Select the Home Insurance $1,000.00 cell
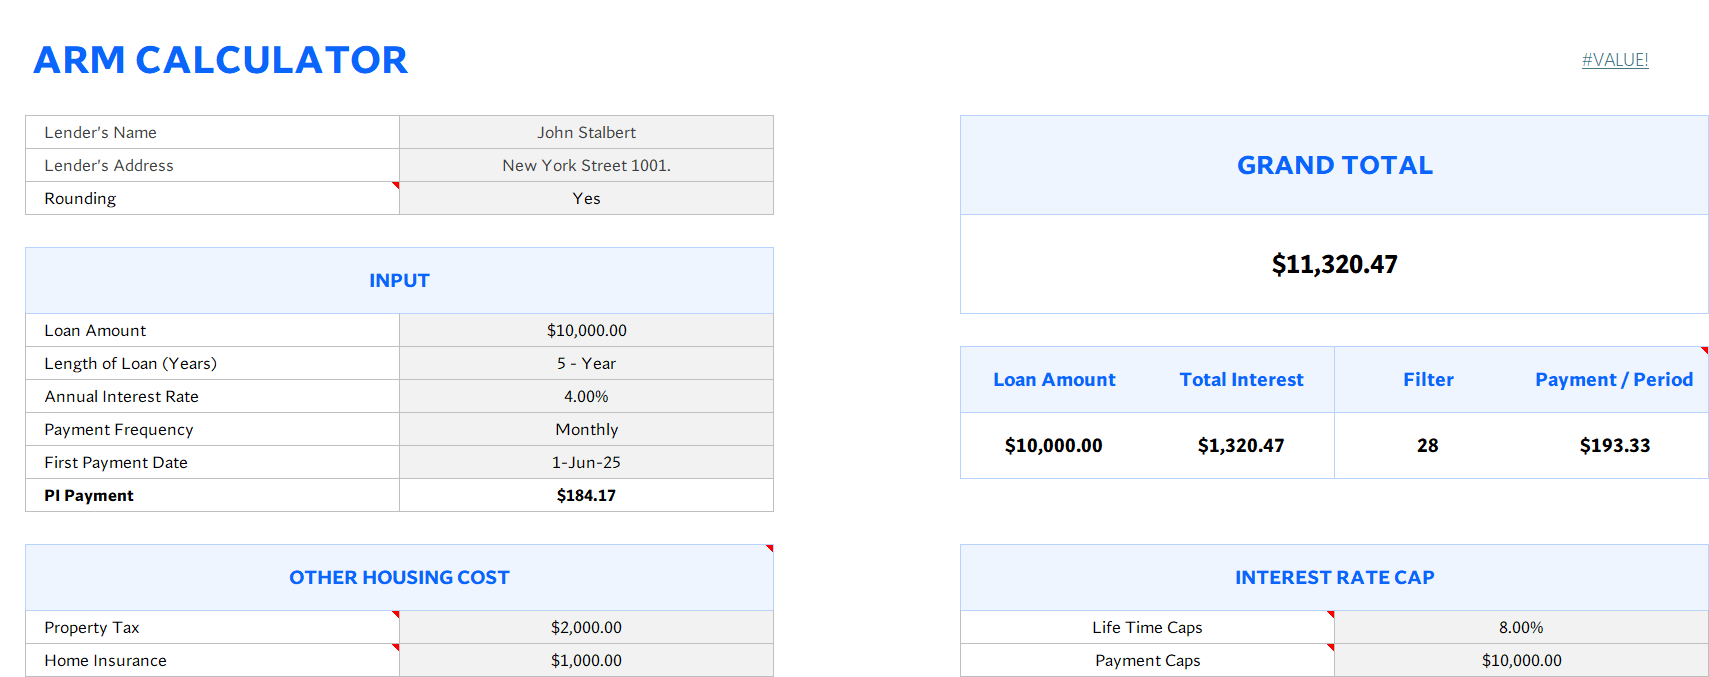The image size is (1709, 677). 586,660
